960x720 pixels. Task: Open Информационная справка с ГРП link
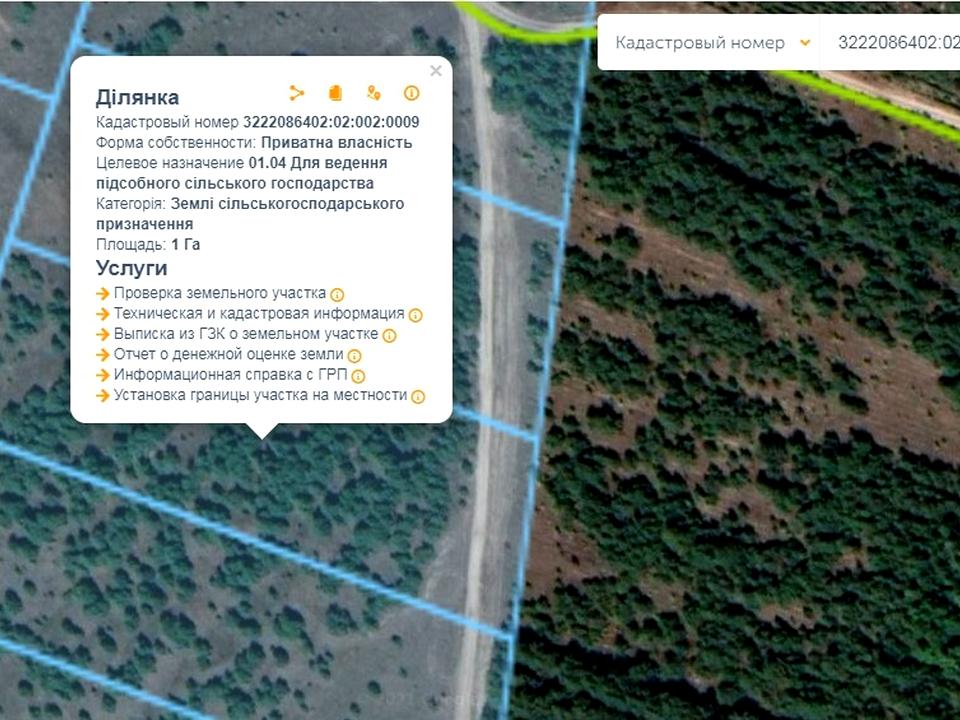point(230,375)
